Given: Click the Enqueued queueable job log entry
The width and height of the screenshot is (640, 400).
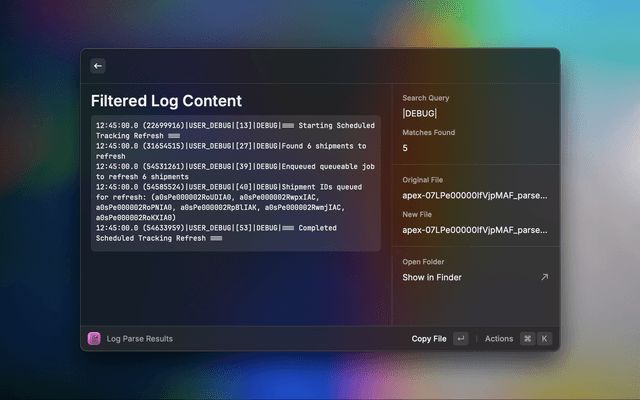Looking at the screenshot, I should [x=235, y=172].
